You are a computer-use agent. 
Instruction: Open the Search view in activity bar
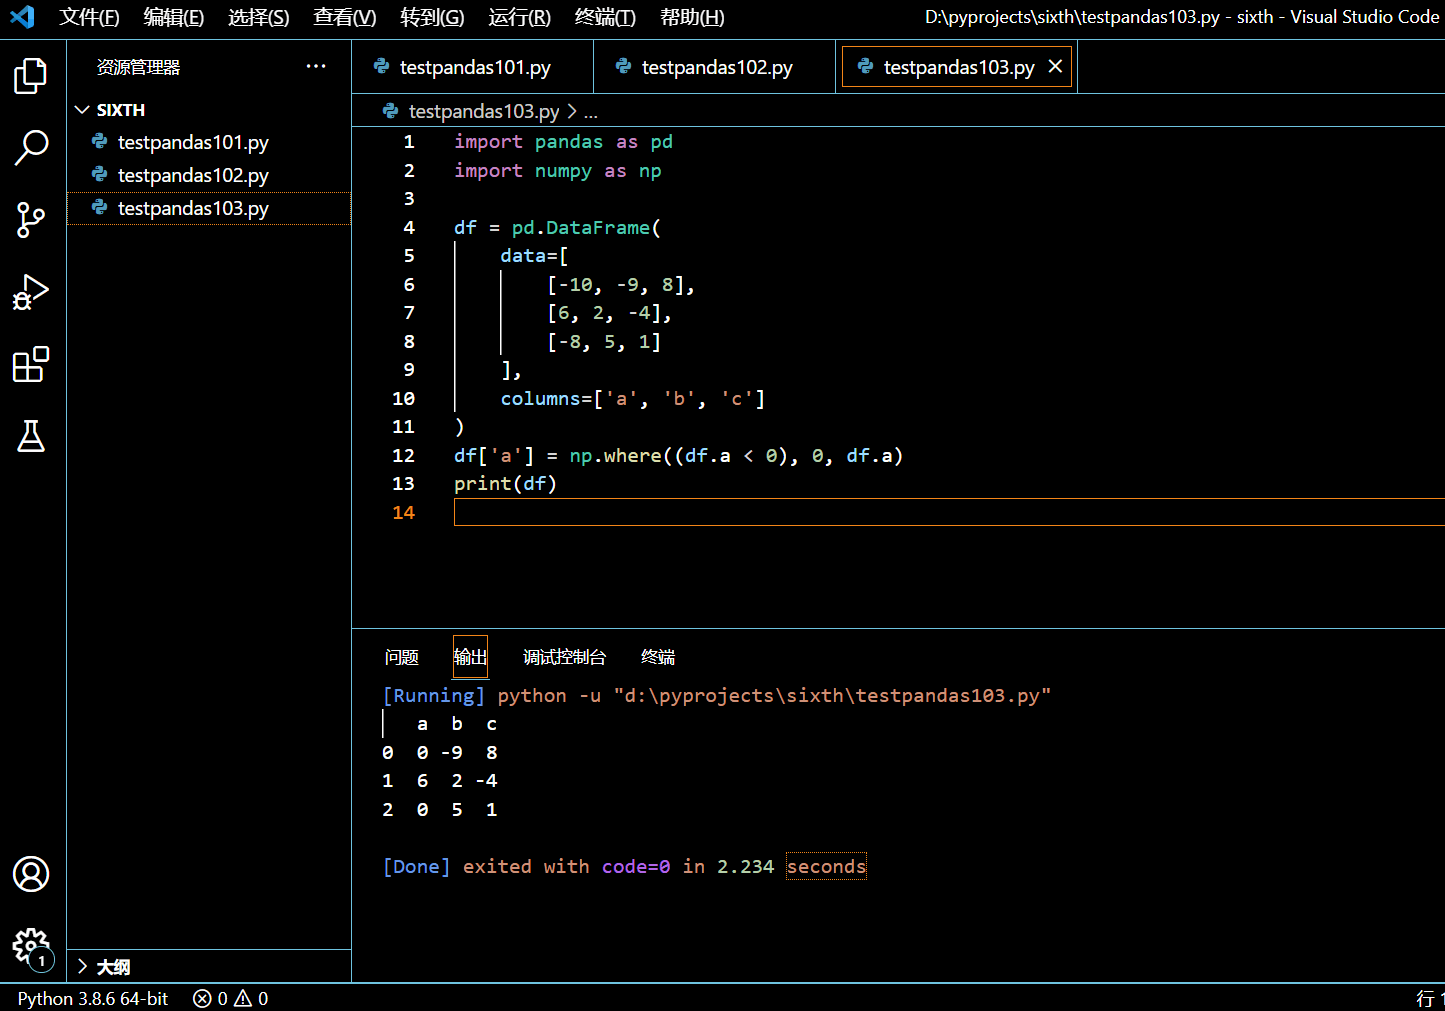point(31,148)
